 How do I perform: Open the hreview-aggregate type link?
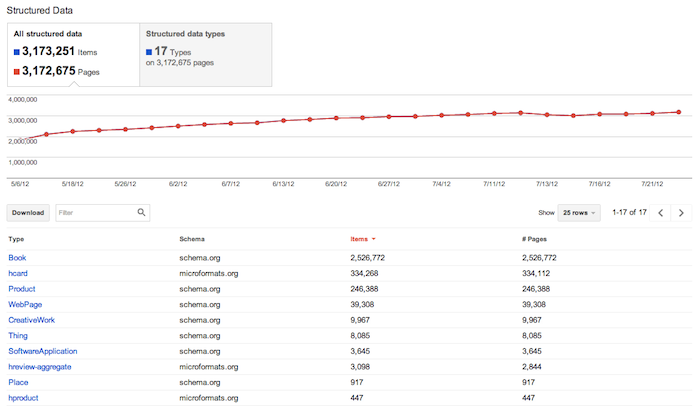tap(39, 367)
